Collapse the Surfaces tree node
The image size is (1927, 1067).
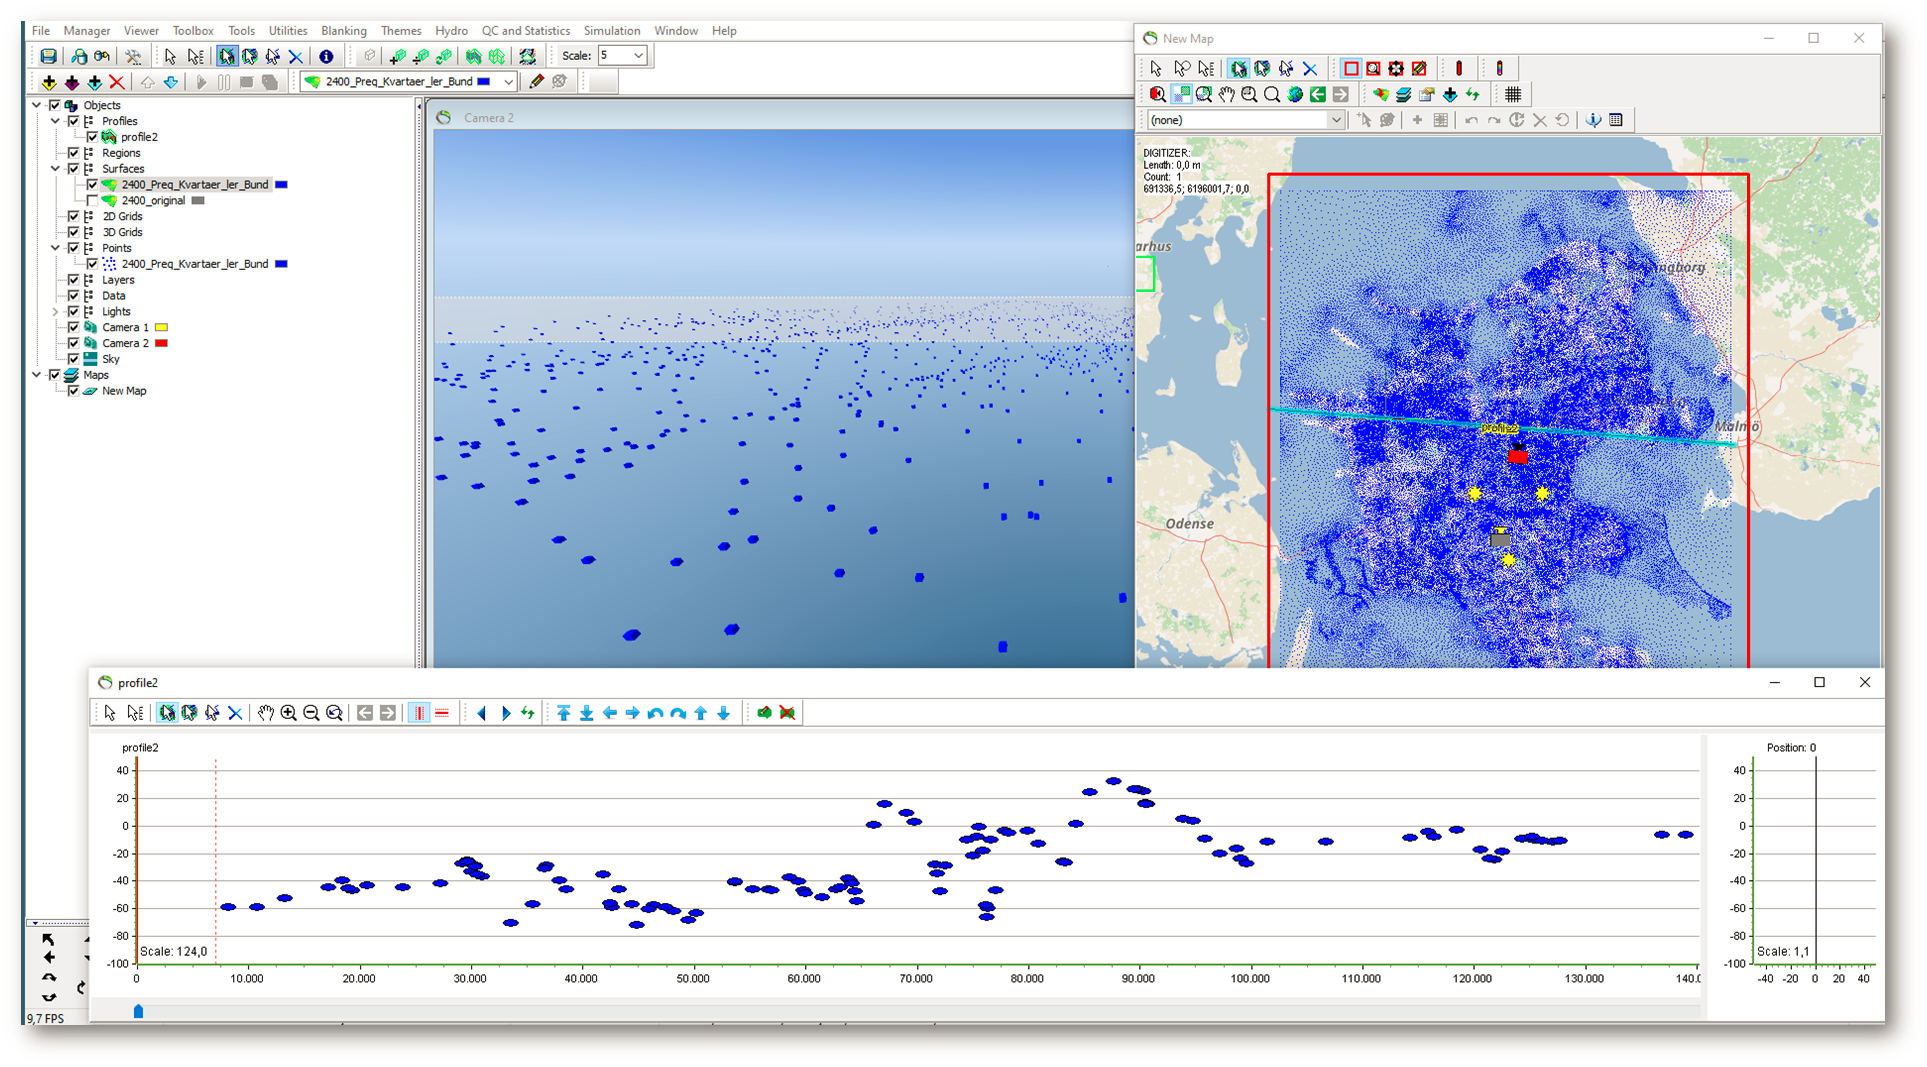pyautogui.click(x=56, y=169)
